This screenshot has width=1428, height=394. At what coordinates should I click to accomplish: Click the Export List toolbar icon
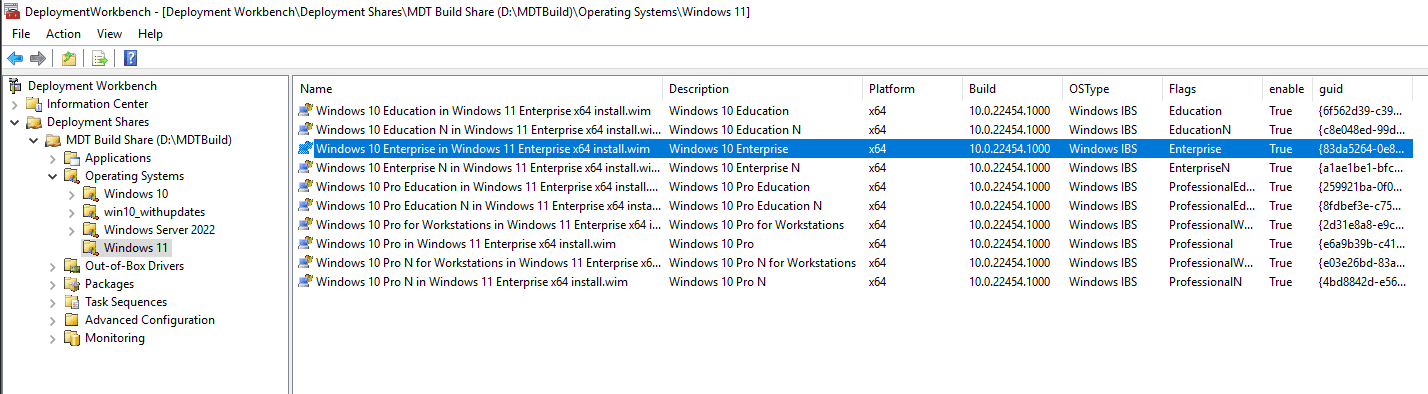(100, 58)
